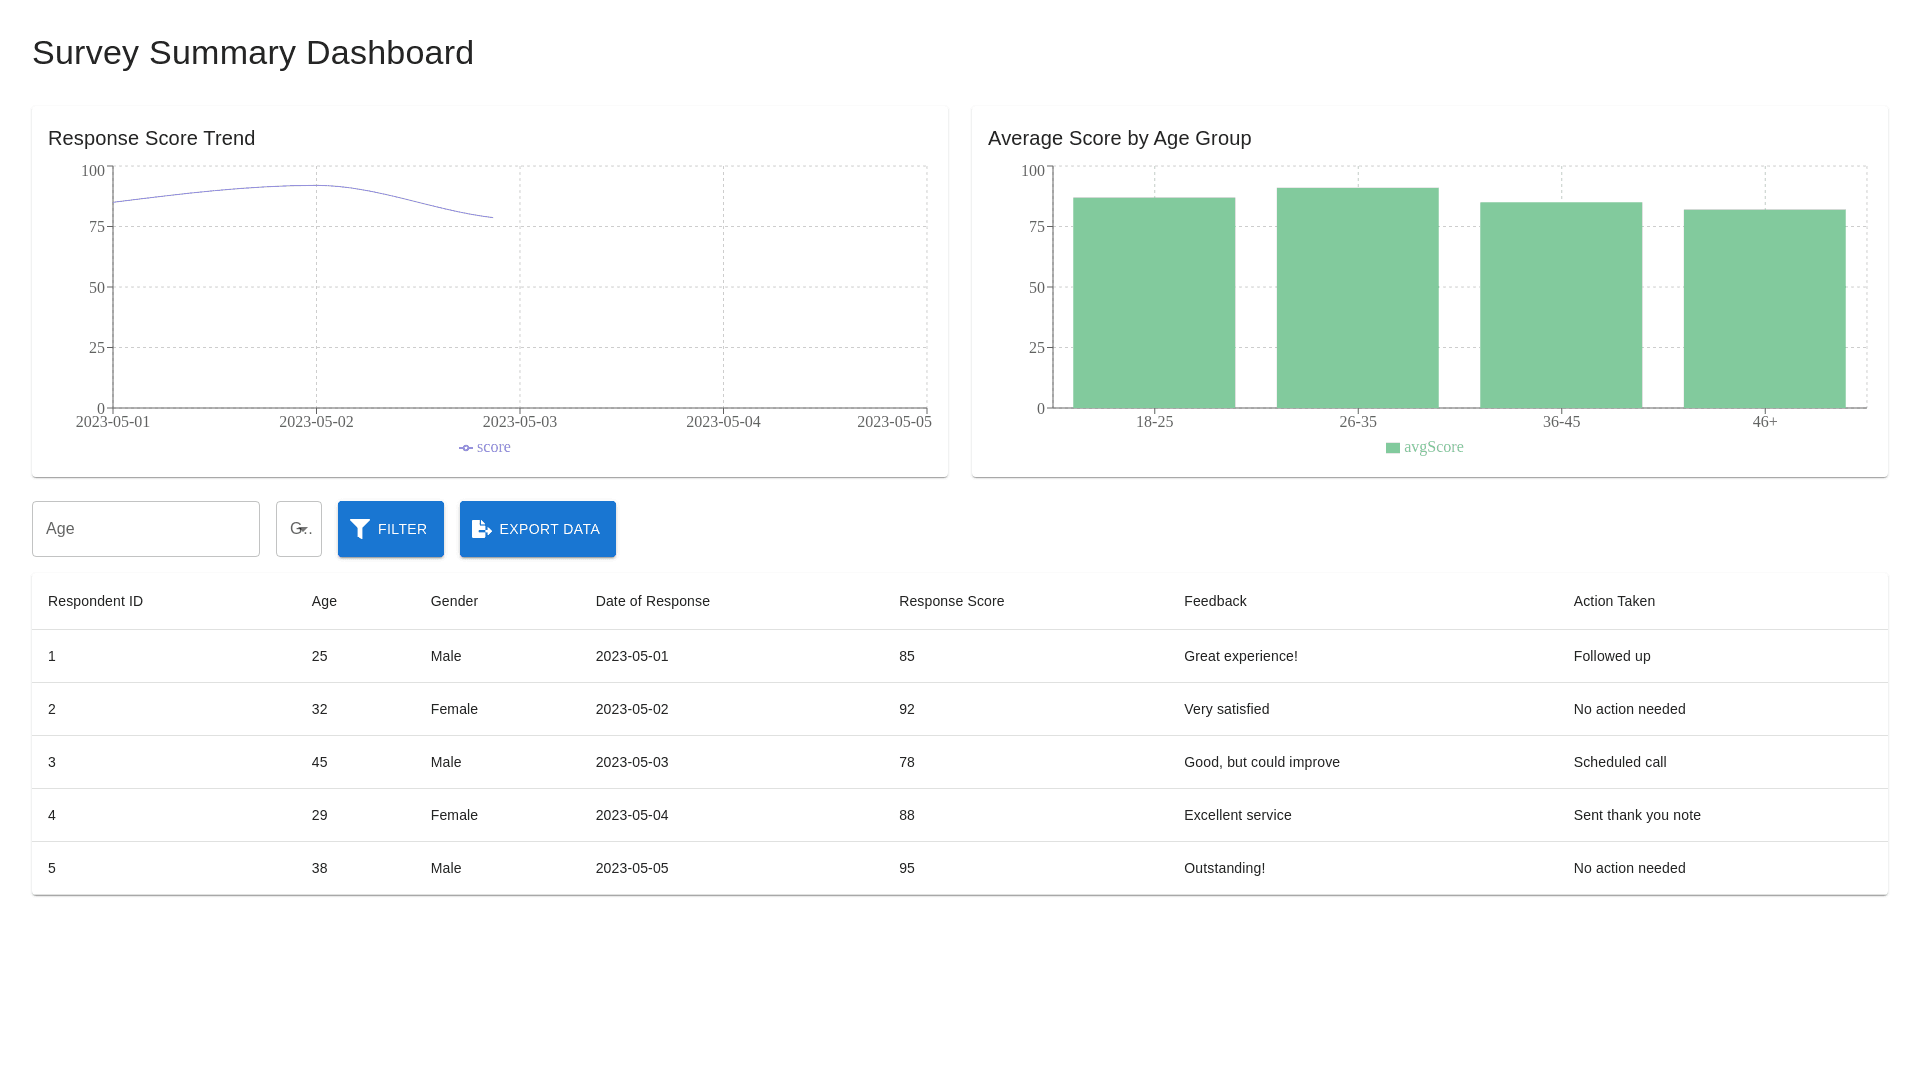This screenshot has height=1080, width=1920.
Task: Click the funnel icon on Filter button
Action: click(360, 529)
